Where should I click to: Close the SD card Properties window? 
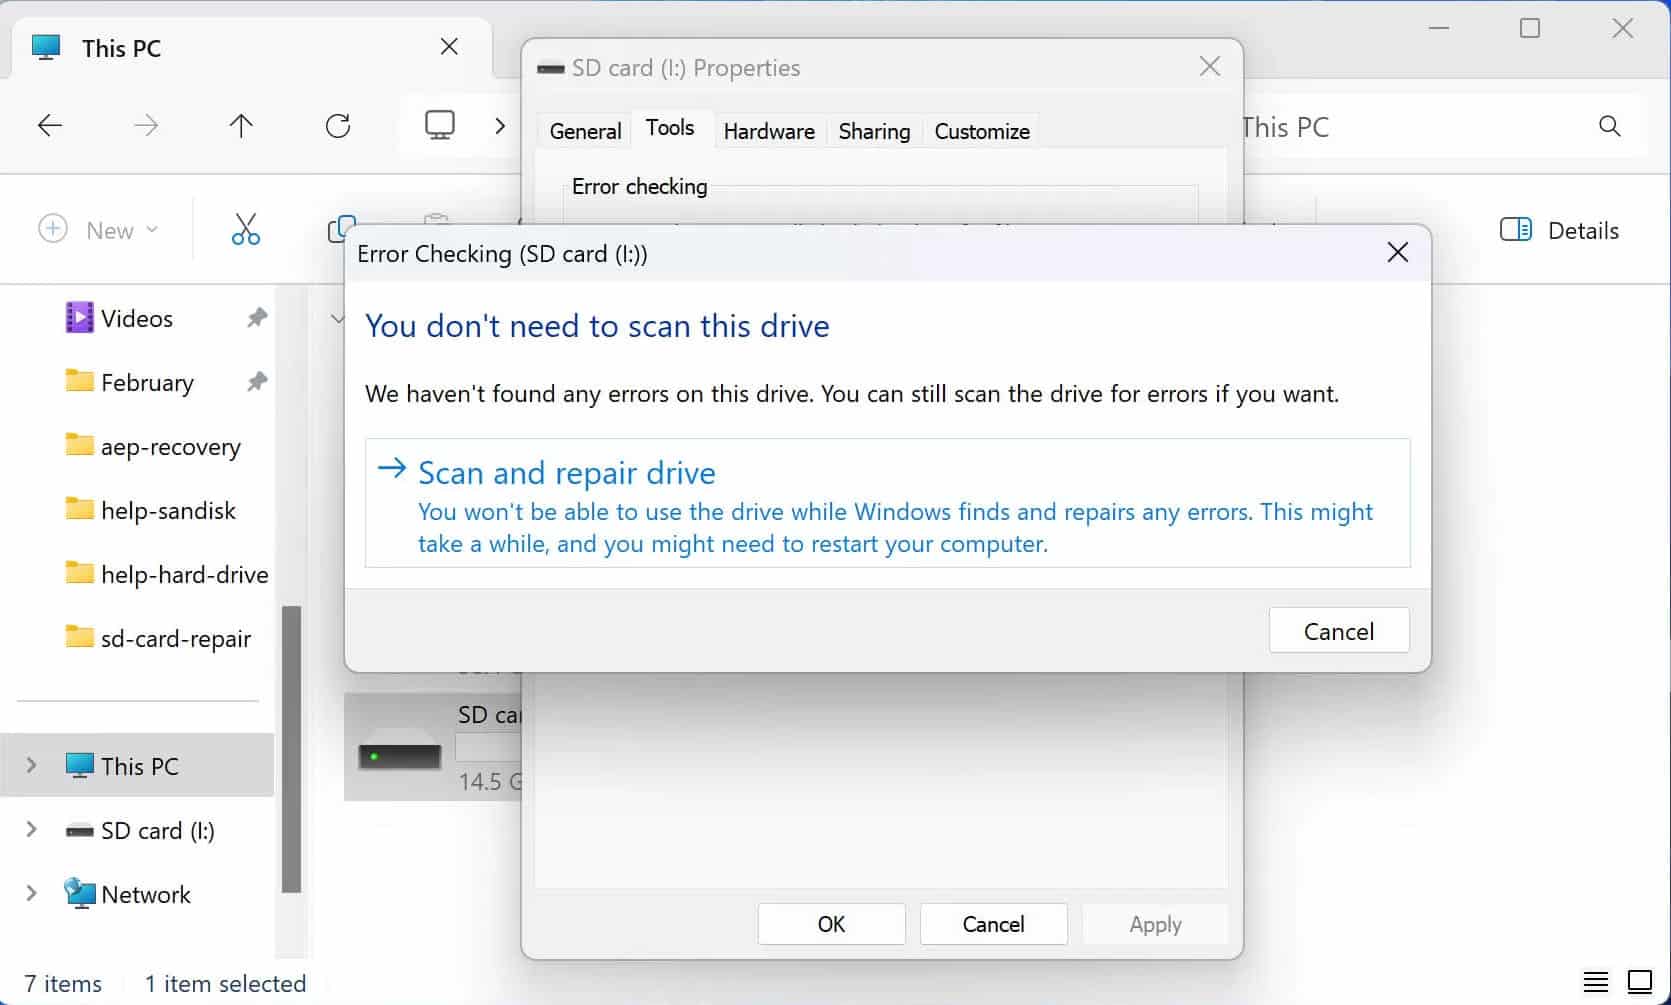click(x=1210, y=67)
